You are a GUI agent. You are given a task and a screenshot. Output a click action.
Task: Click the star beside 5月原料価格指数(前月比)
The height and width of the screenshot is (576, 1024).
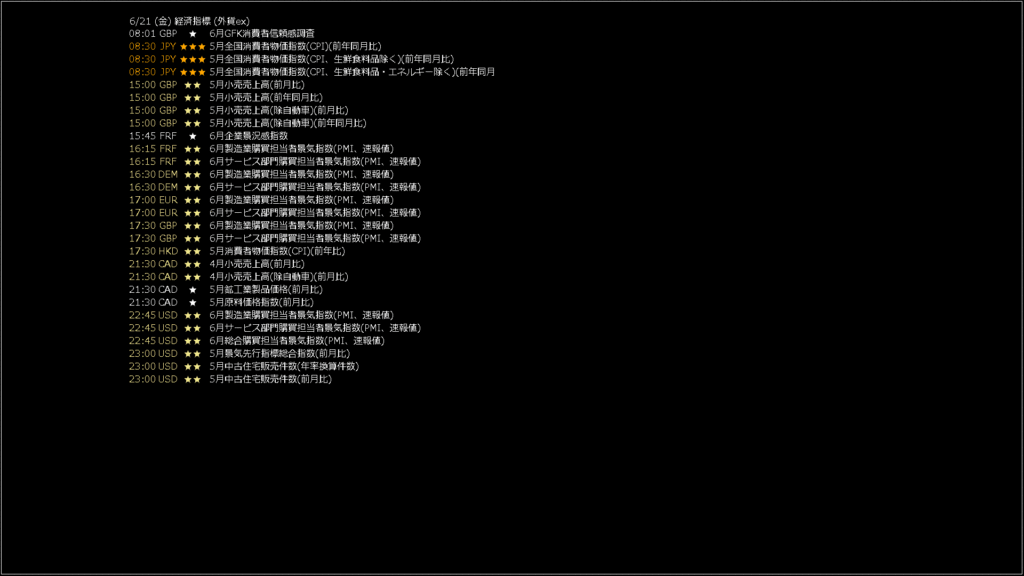[x=193, y=302]
